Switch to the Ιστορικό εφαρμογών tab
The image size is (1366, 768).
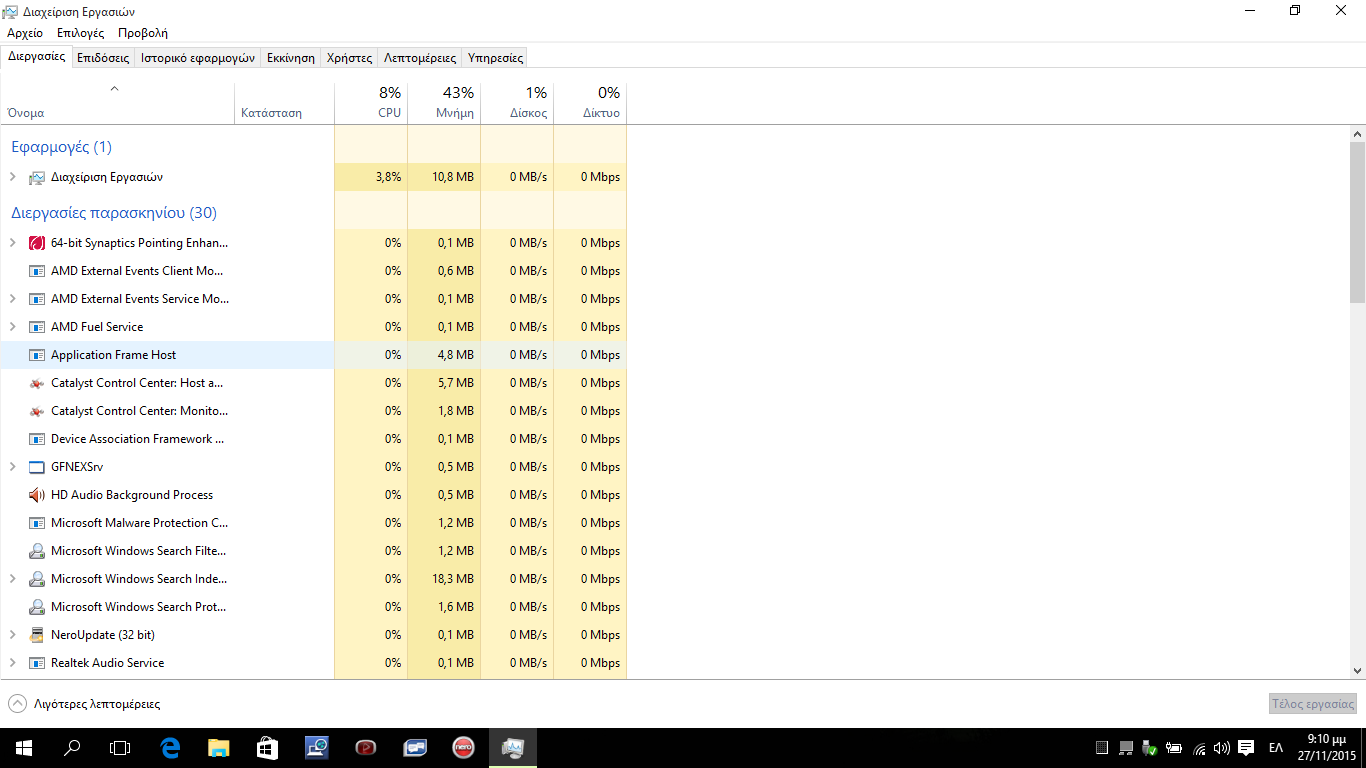198,58
